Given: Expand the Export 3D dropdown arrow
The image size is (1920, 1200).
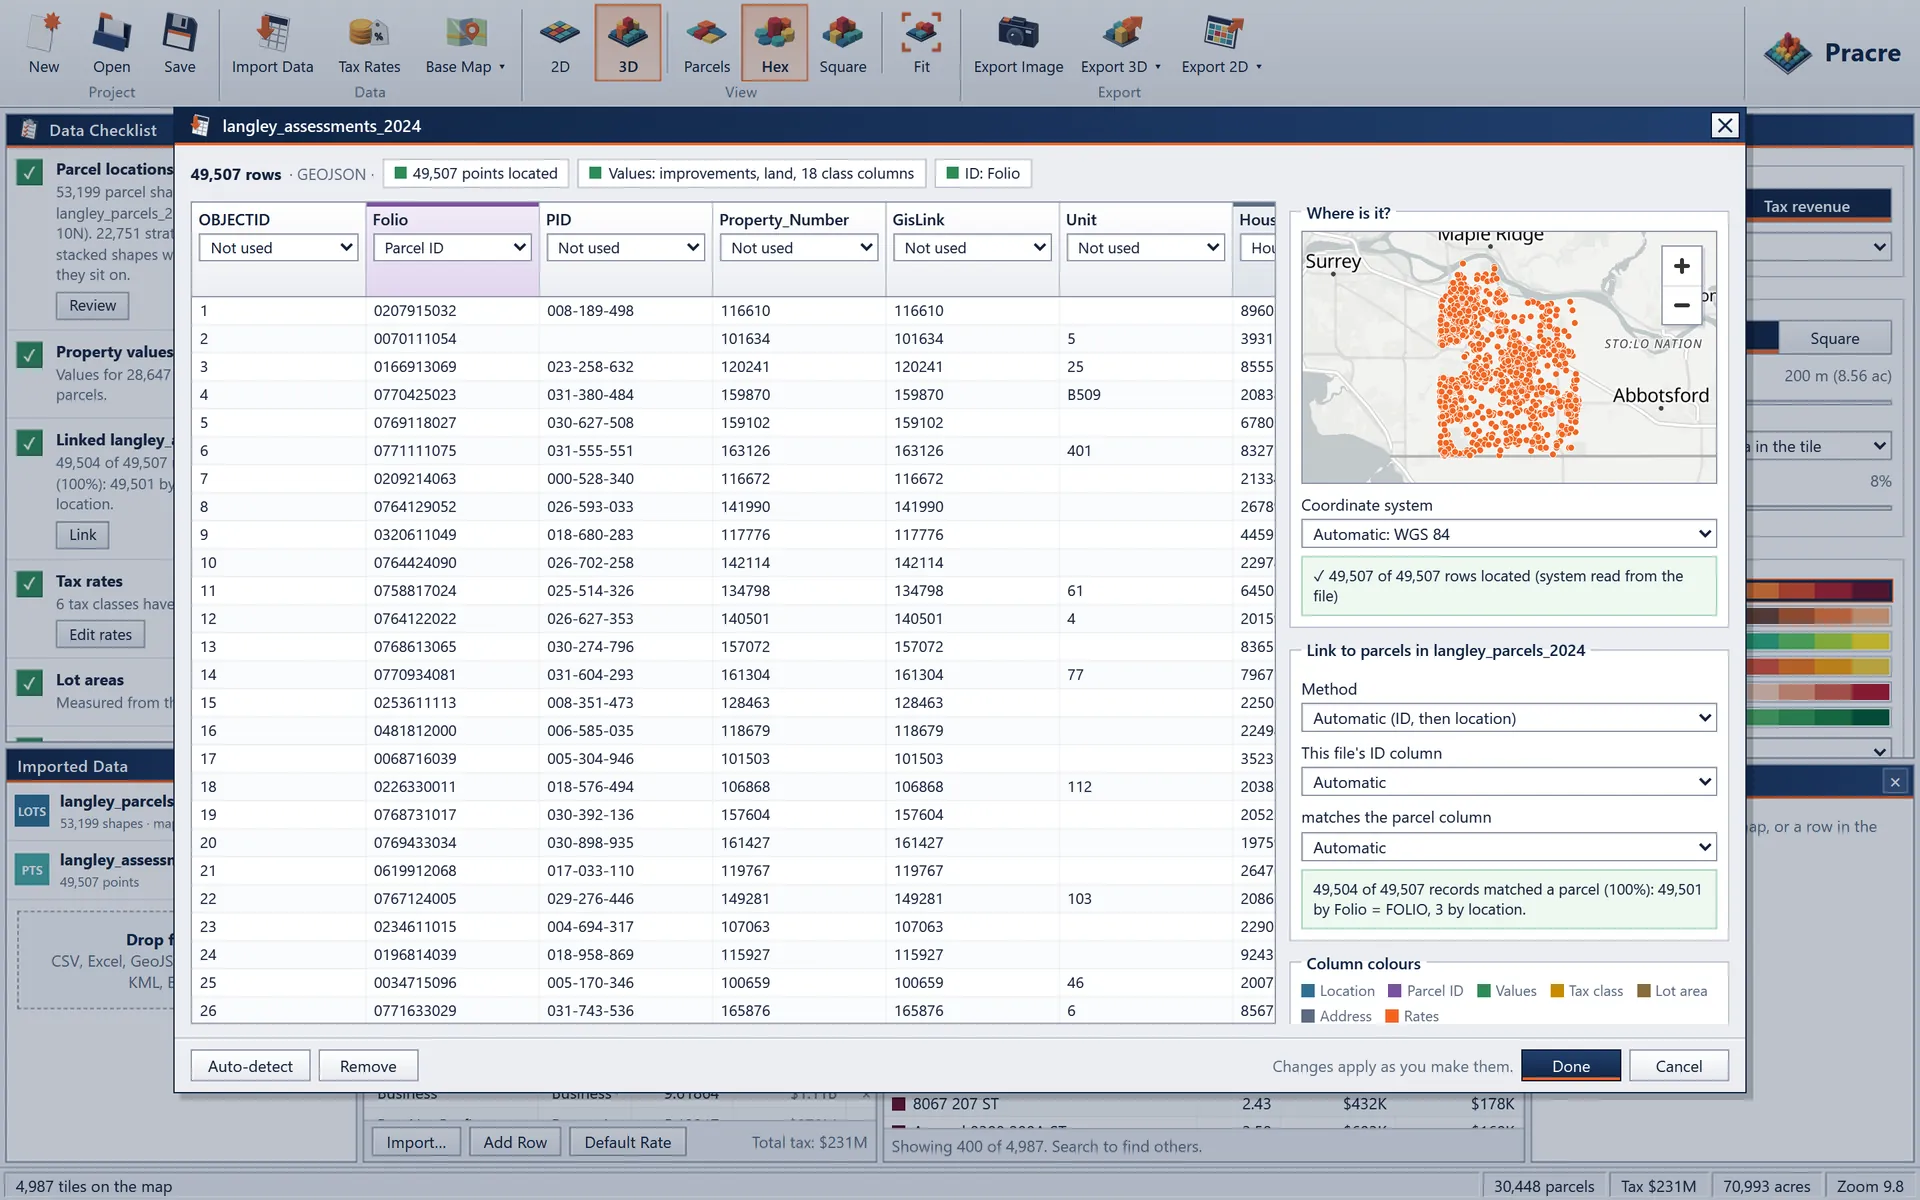Looking at the screenshot, I should [1158, 67].
